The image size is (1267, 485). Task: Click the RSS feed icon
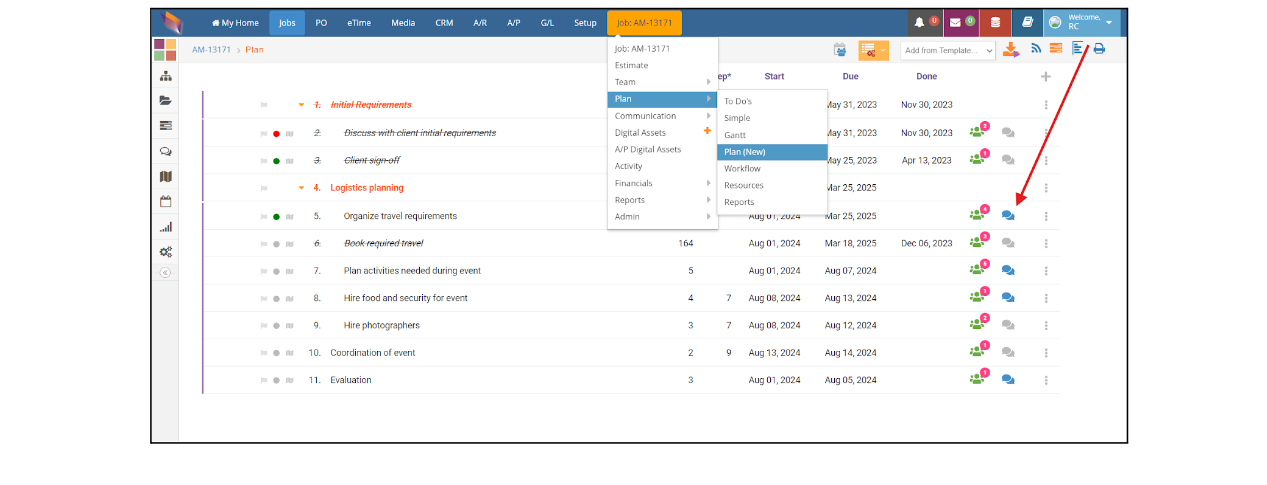point(1037,49)
